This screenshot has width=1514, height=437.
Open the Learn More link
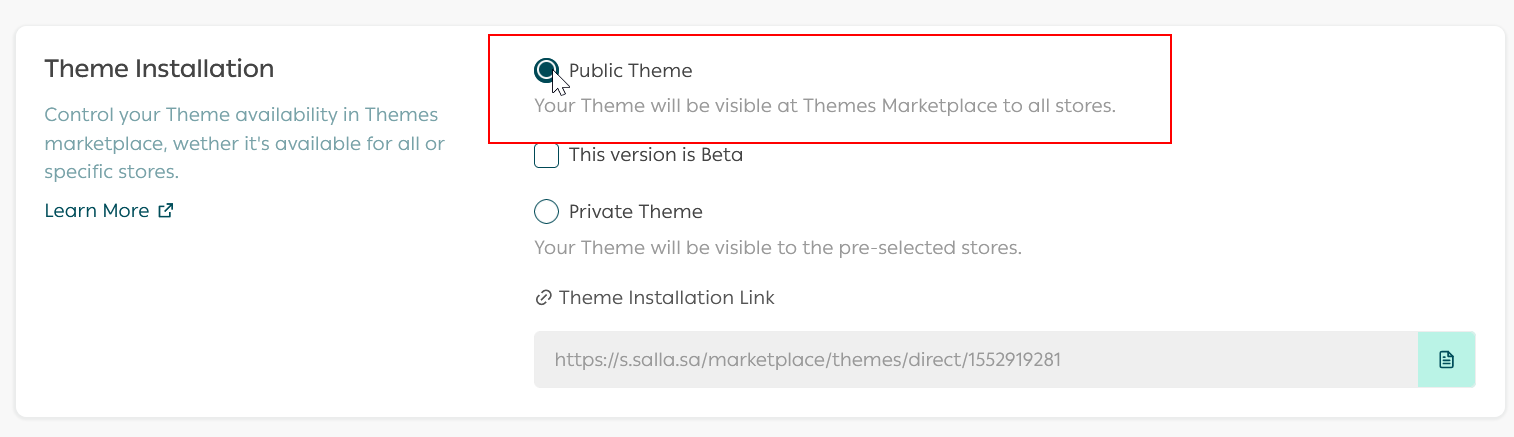(x=97, y=211)
